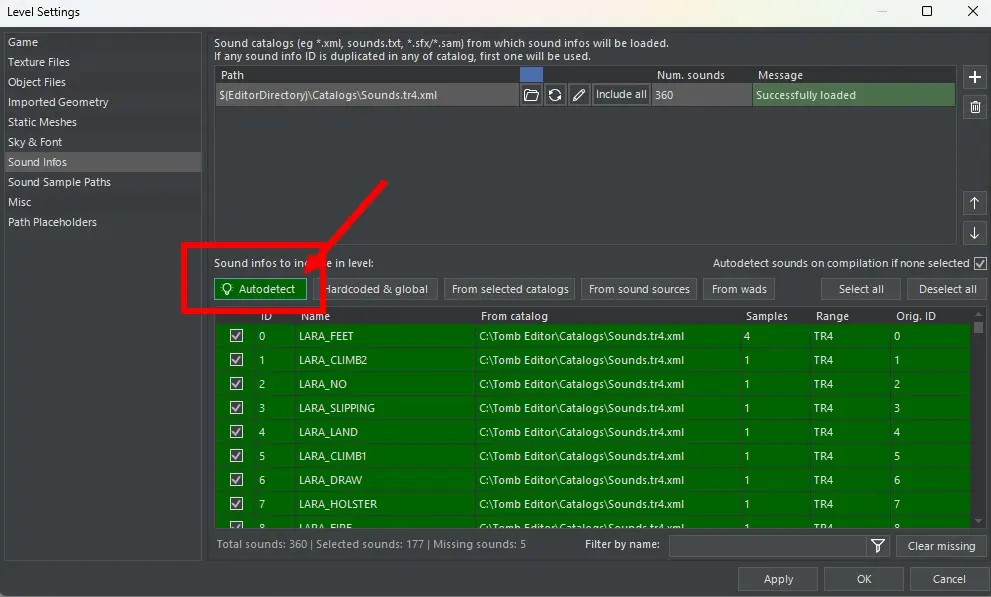
Task: Toggle the LARA_SLIPPING checkbox
Action: [x=236, y=408]
